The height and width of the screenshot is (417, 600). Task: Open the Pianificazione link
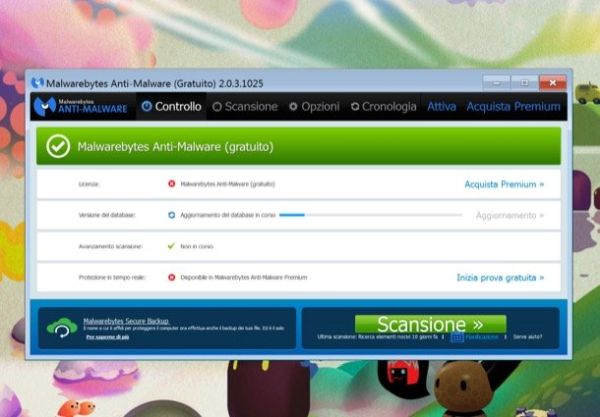[x=482, y=337]
